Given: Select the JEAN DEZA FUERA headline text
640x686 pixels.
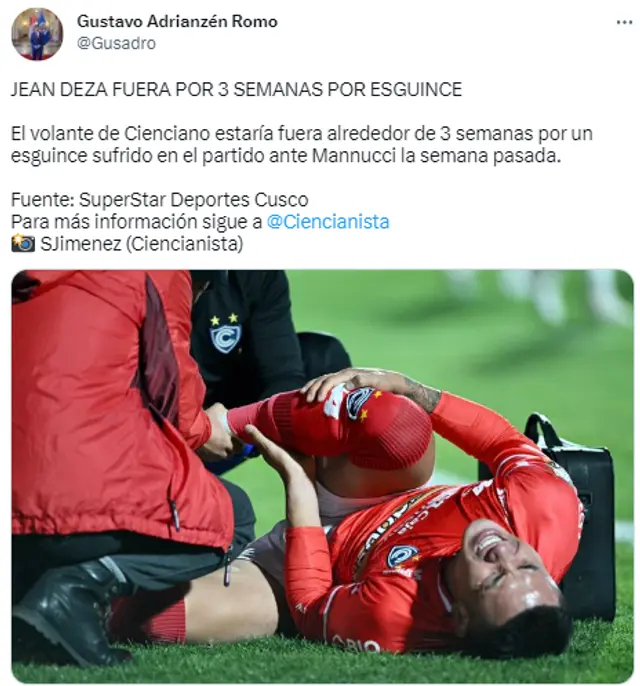Looking at the screenshot, I should pyautogui.click(x=236, y=90).
